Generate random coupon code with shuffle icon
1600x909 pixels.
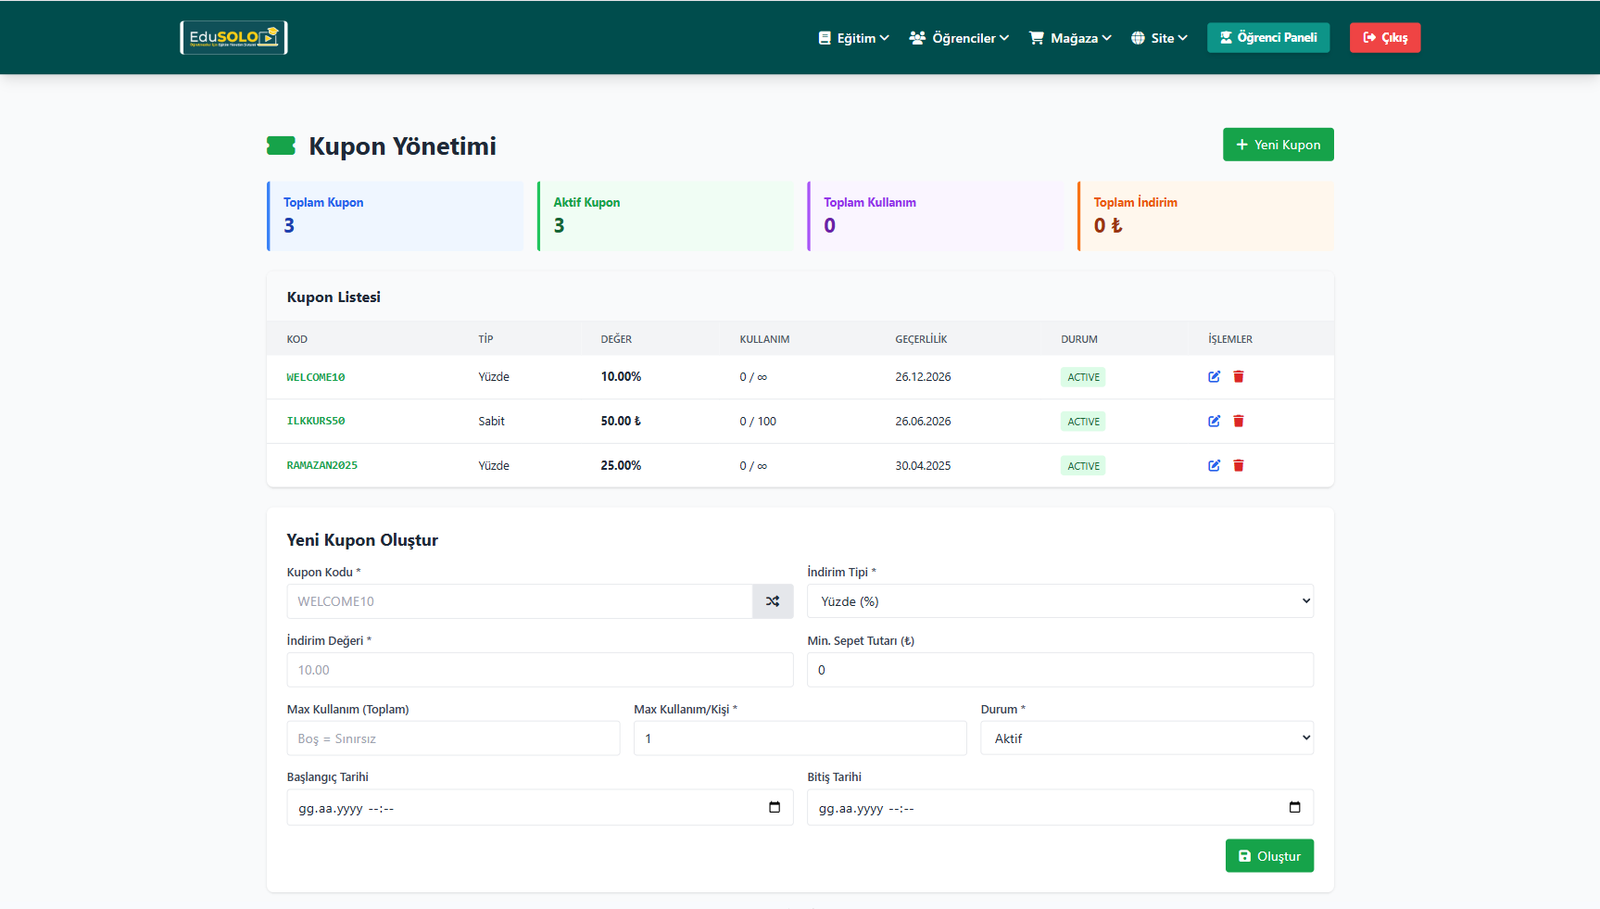(x=772, y=602)
